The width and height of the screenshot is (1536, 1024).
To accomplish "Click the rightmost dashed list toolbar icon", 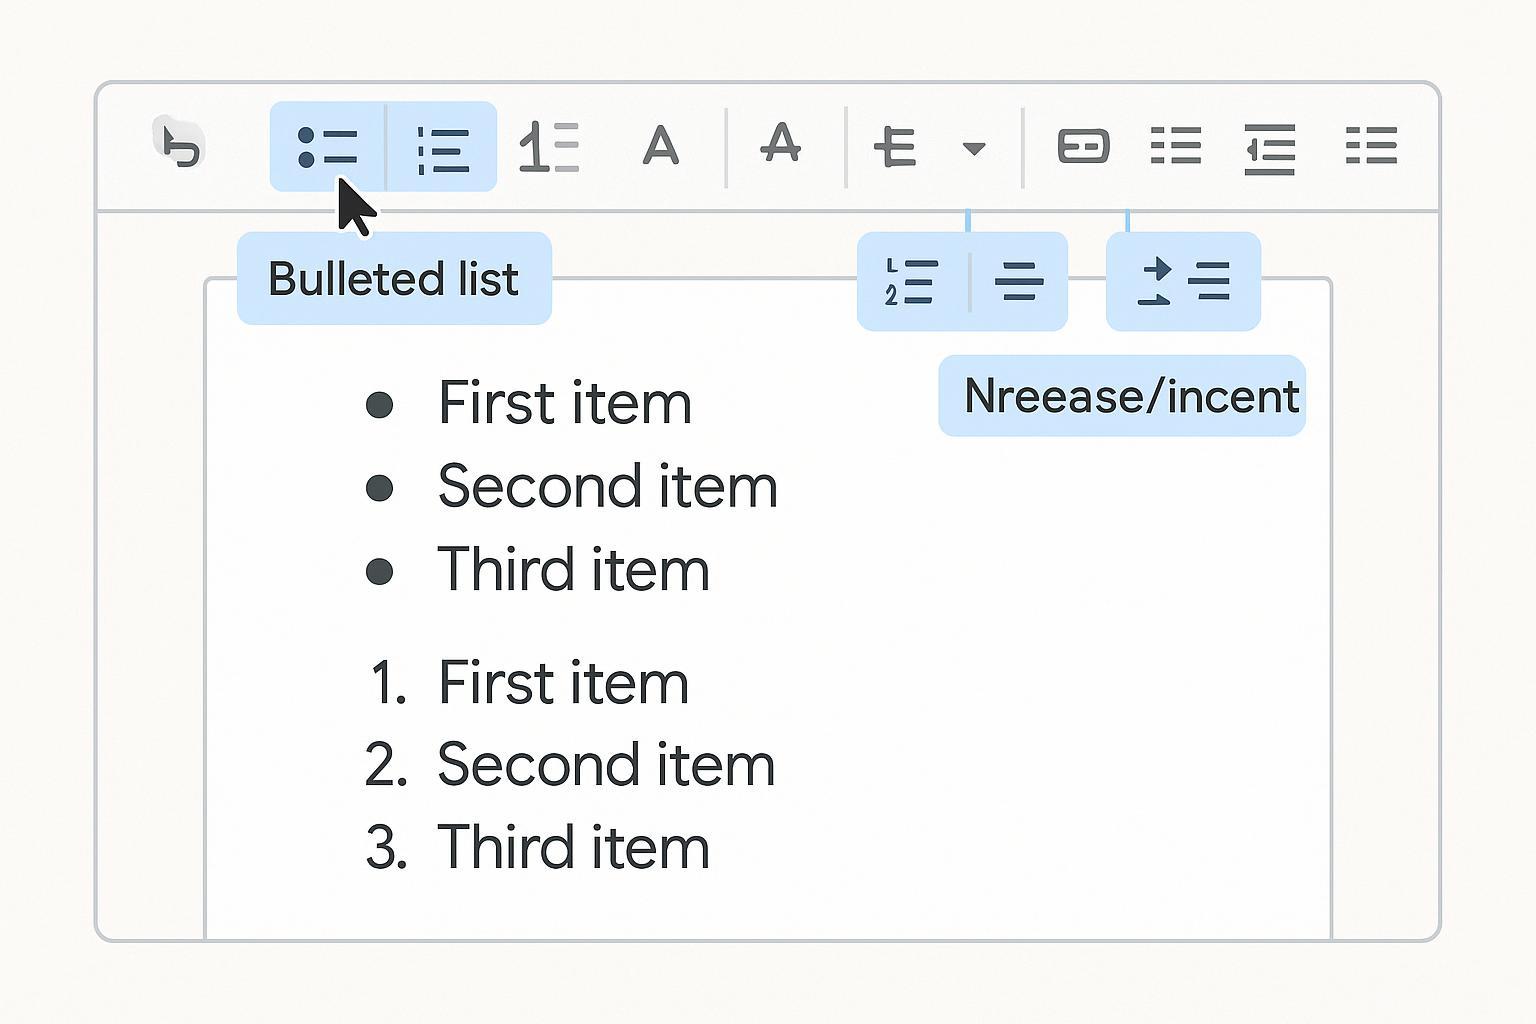I will coord(1371,146).
